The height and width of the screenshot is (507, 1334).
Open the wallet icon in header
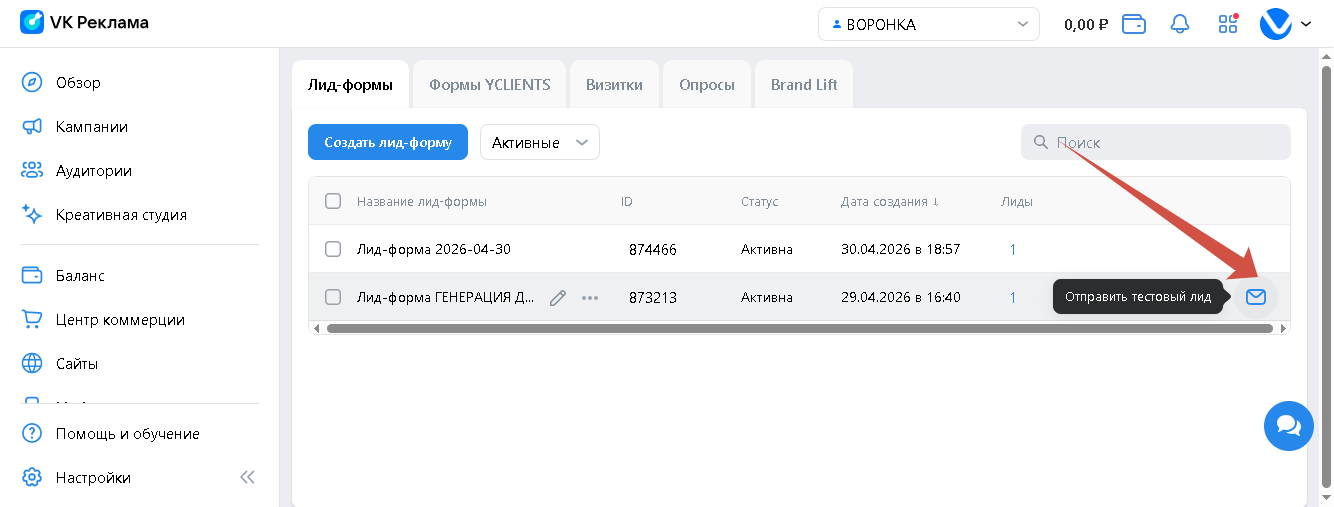click(1134, 24)
